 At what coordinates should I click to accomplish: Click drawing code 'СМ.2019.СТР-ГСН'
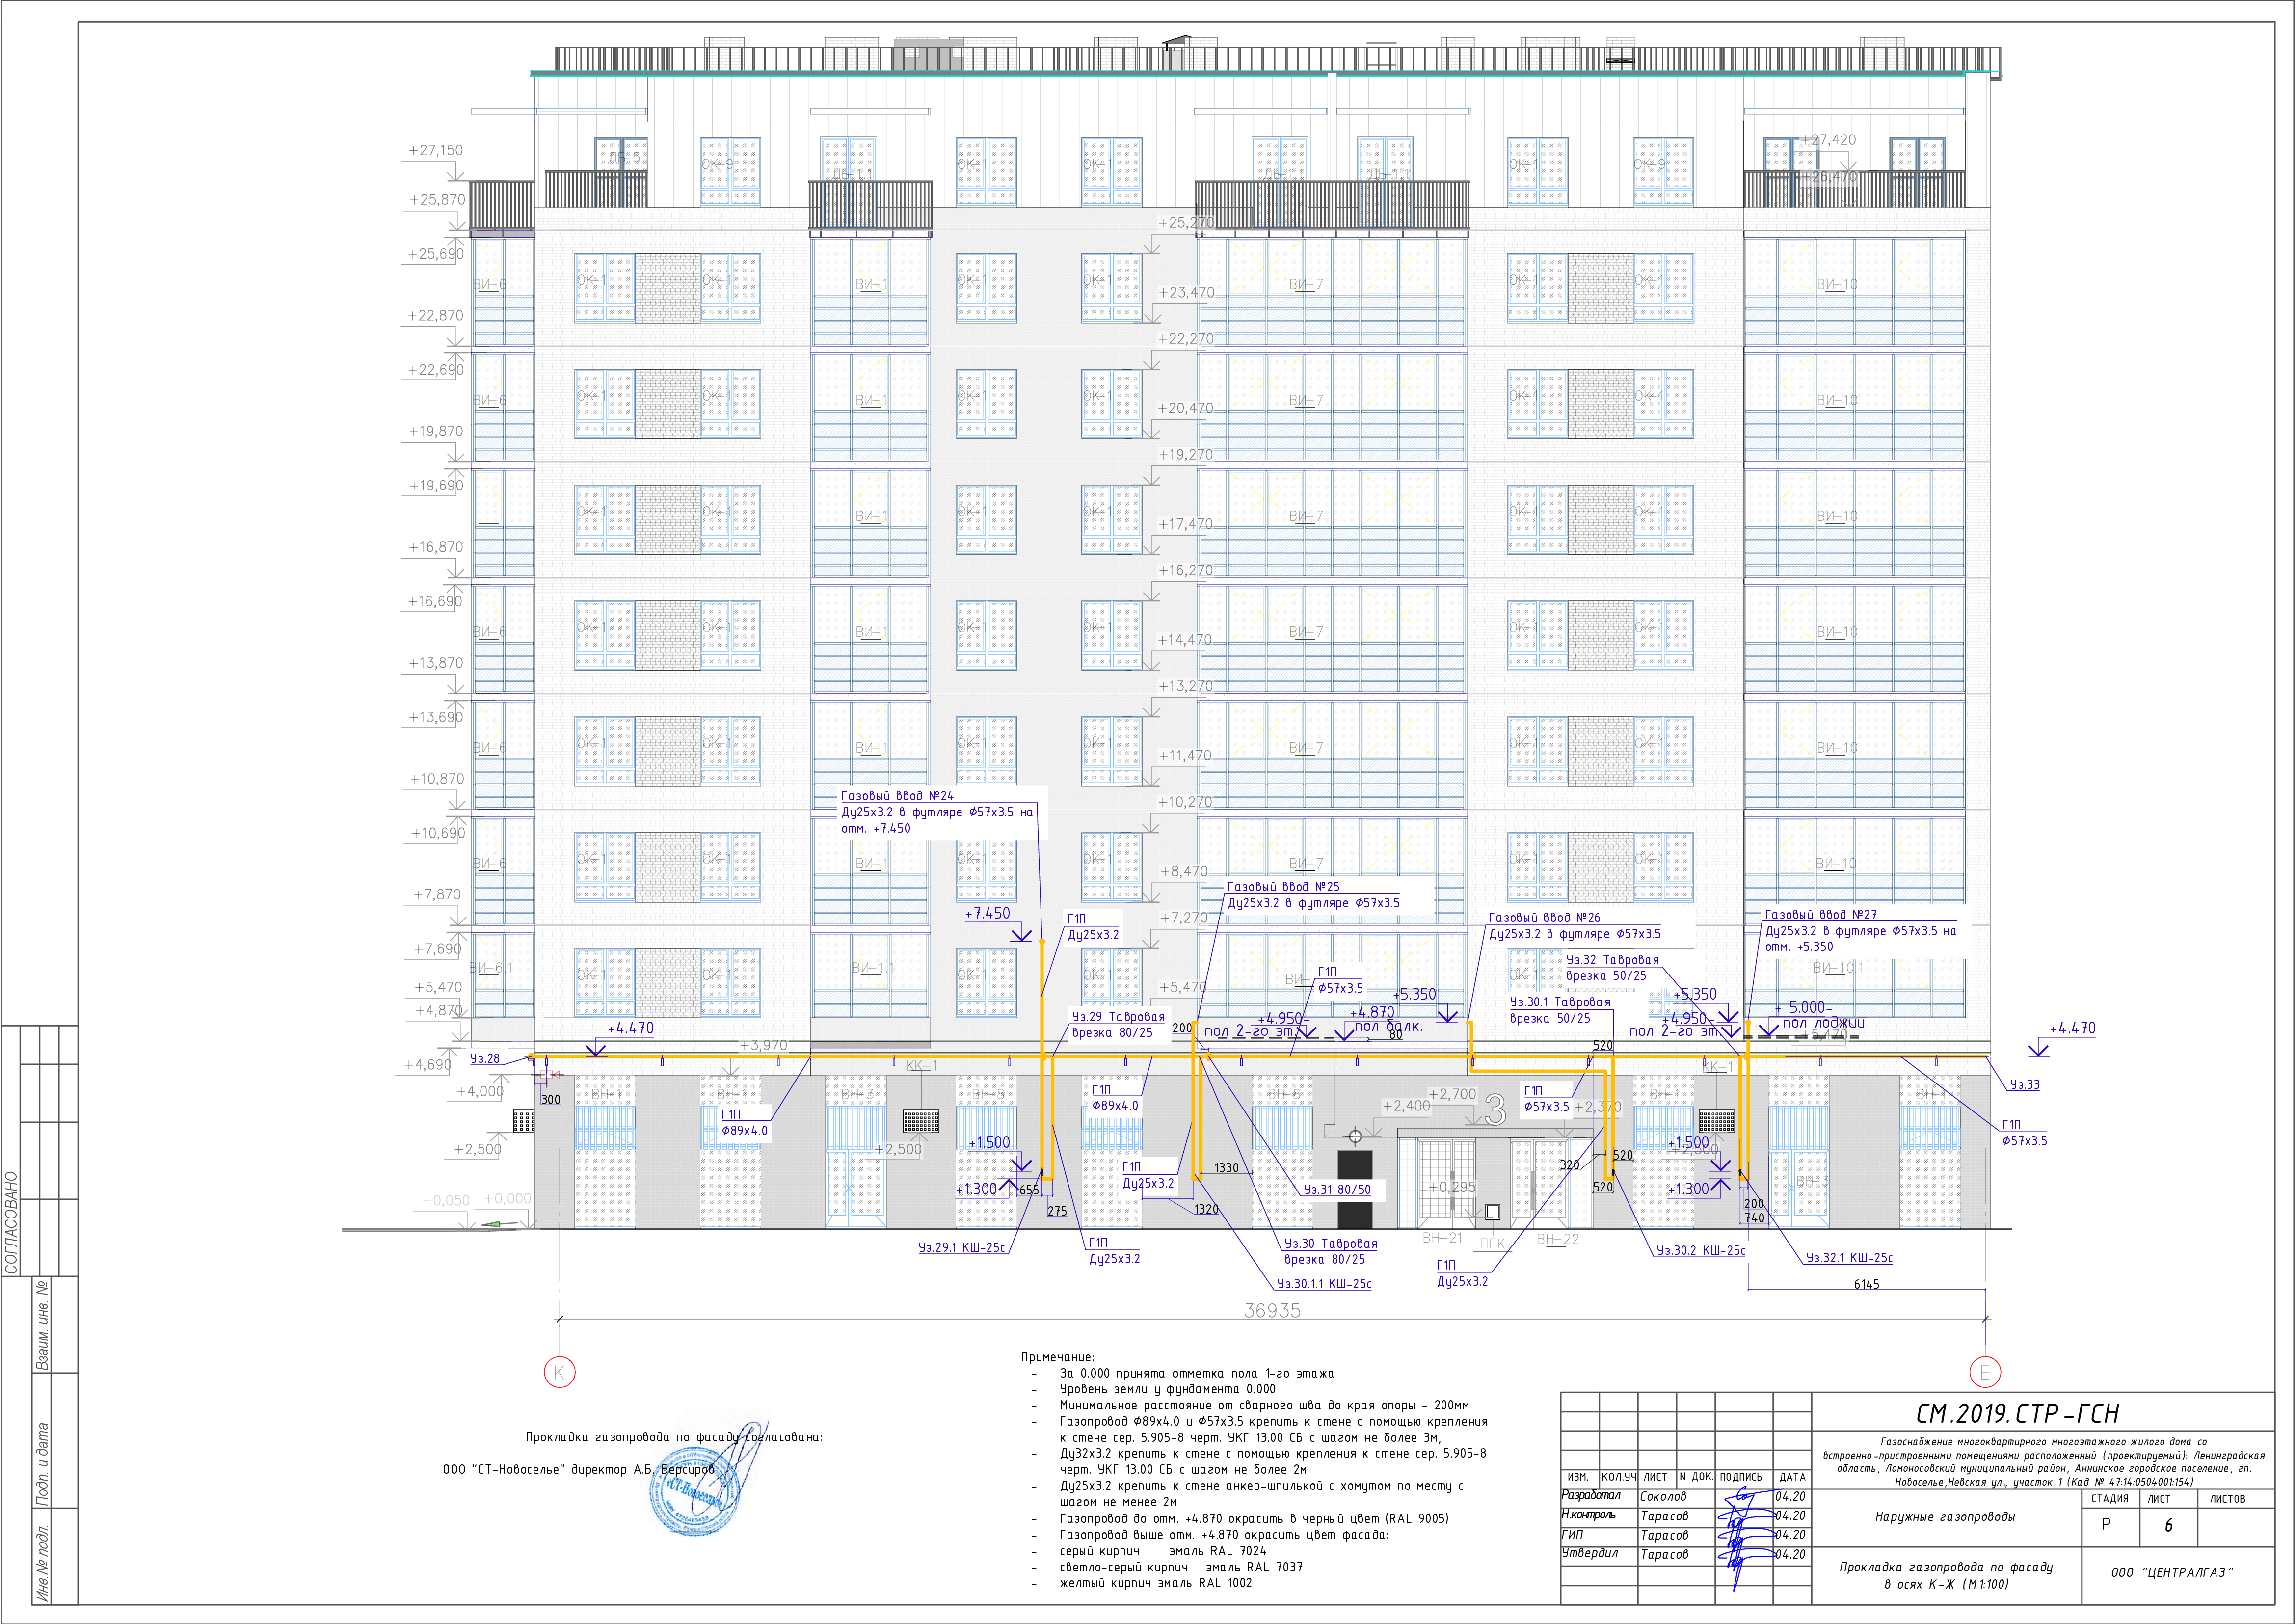pos(2017,1414)
